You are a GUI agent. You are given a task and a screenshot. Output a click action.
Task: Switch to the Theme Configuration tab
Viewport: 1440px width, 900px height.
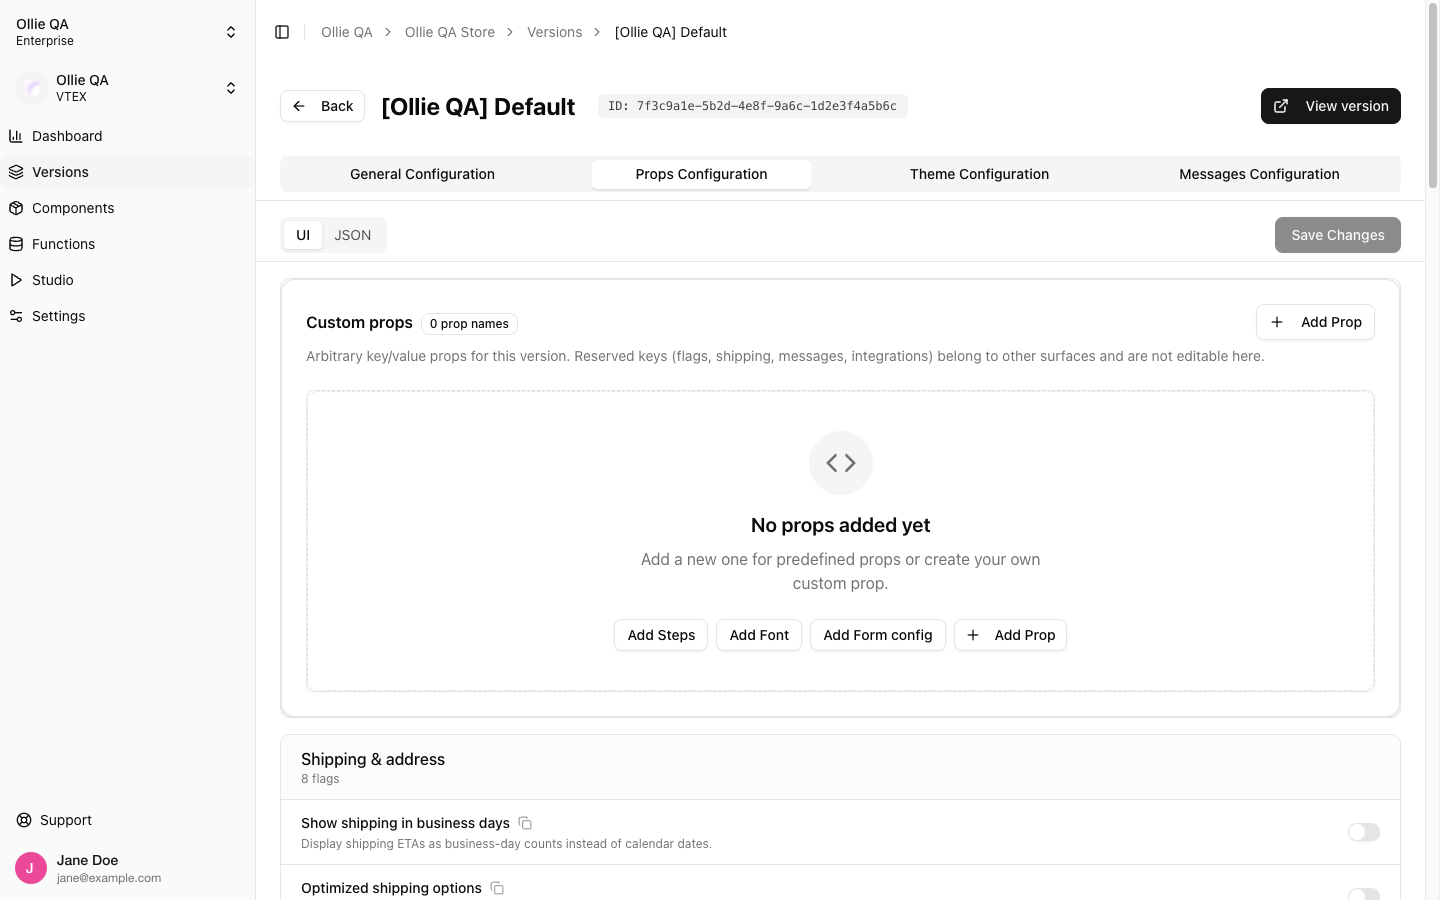pyautogui.click(x=979, y=174)
